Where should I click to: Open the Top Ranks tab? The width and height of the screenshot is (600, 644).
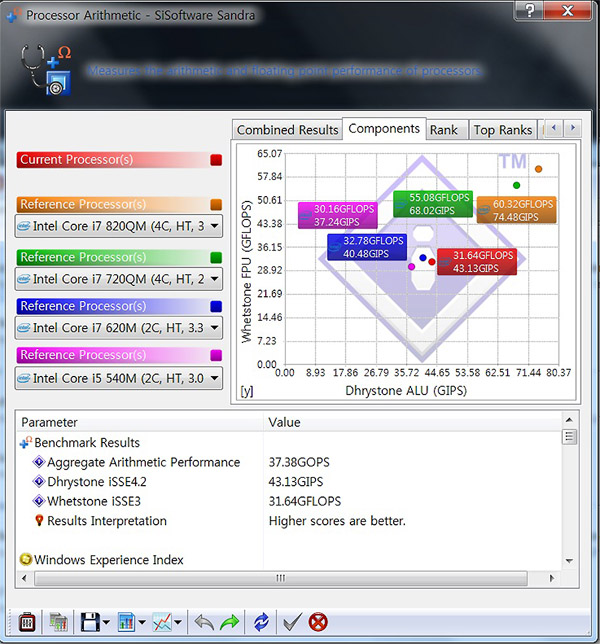[503, 130]
